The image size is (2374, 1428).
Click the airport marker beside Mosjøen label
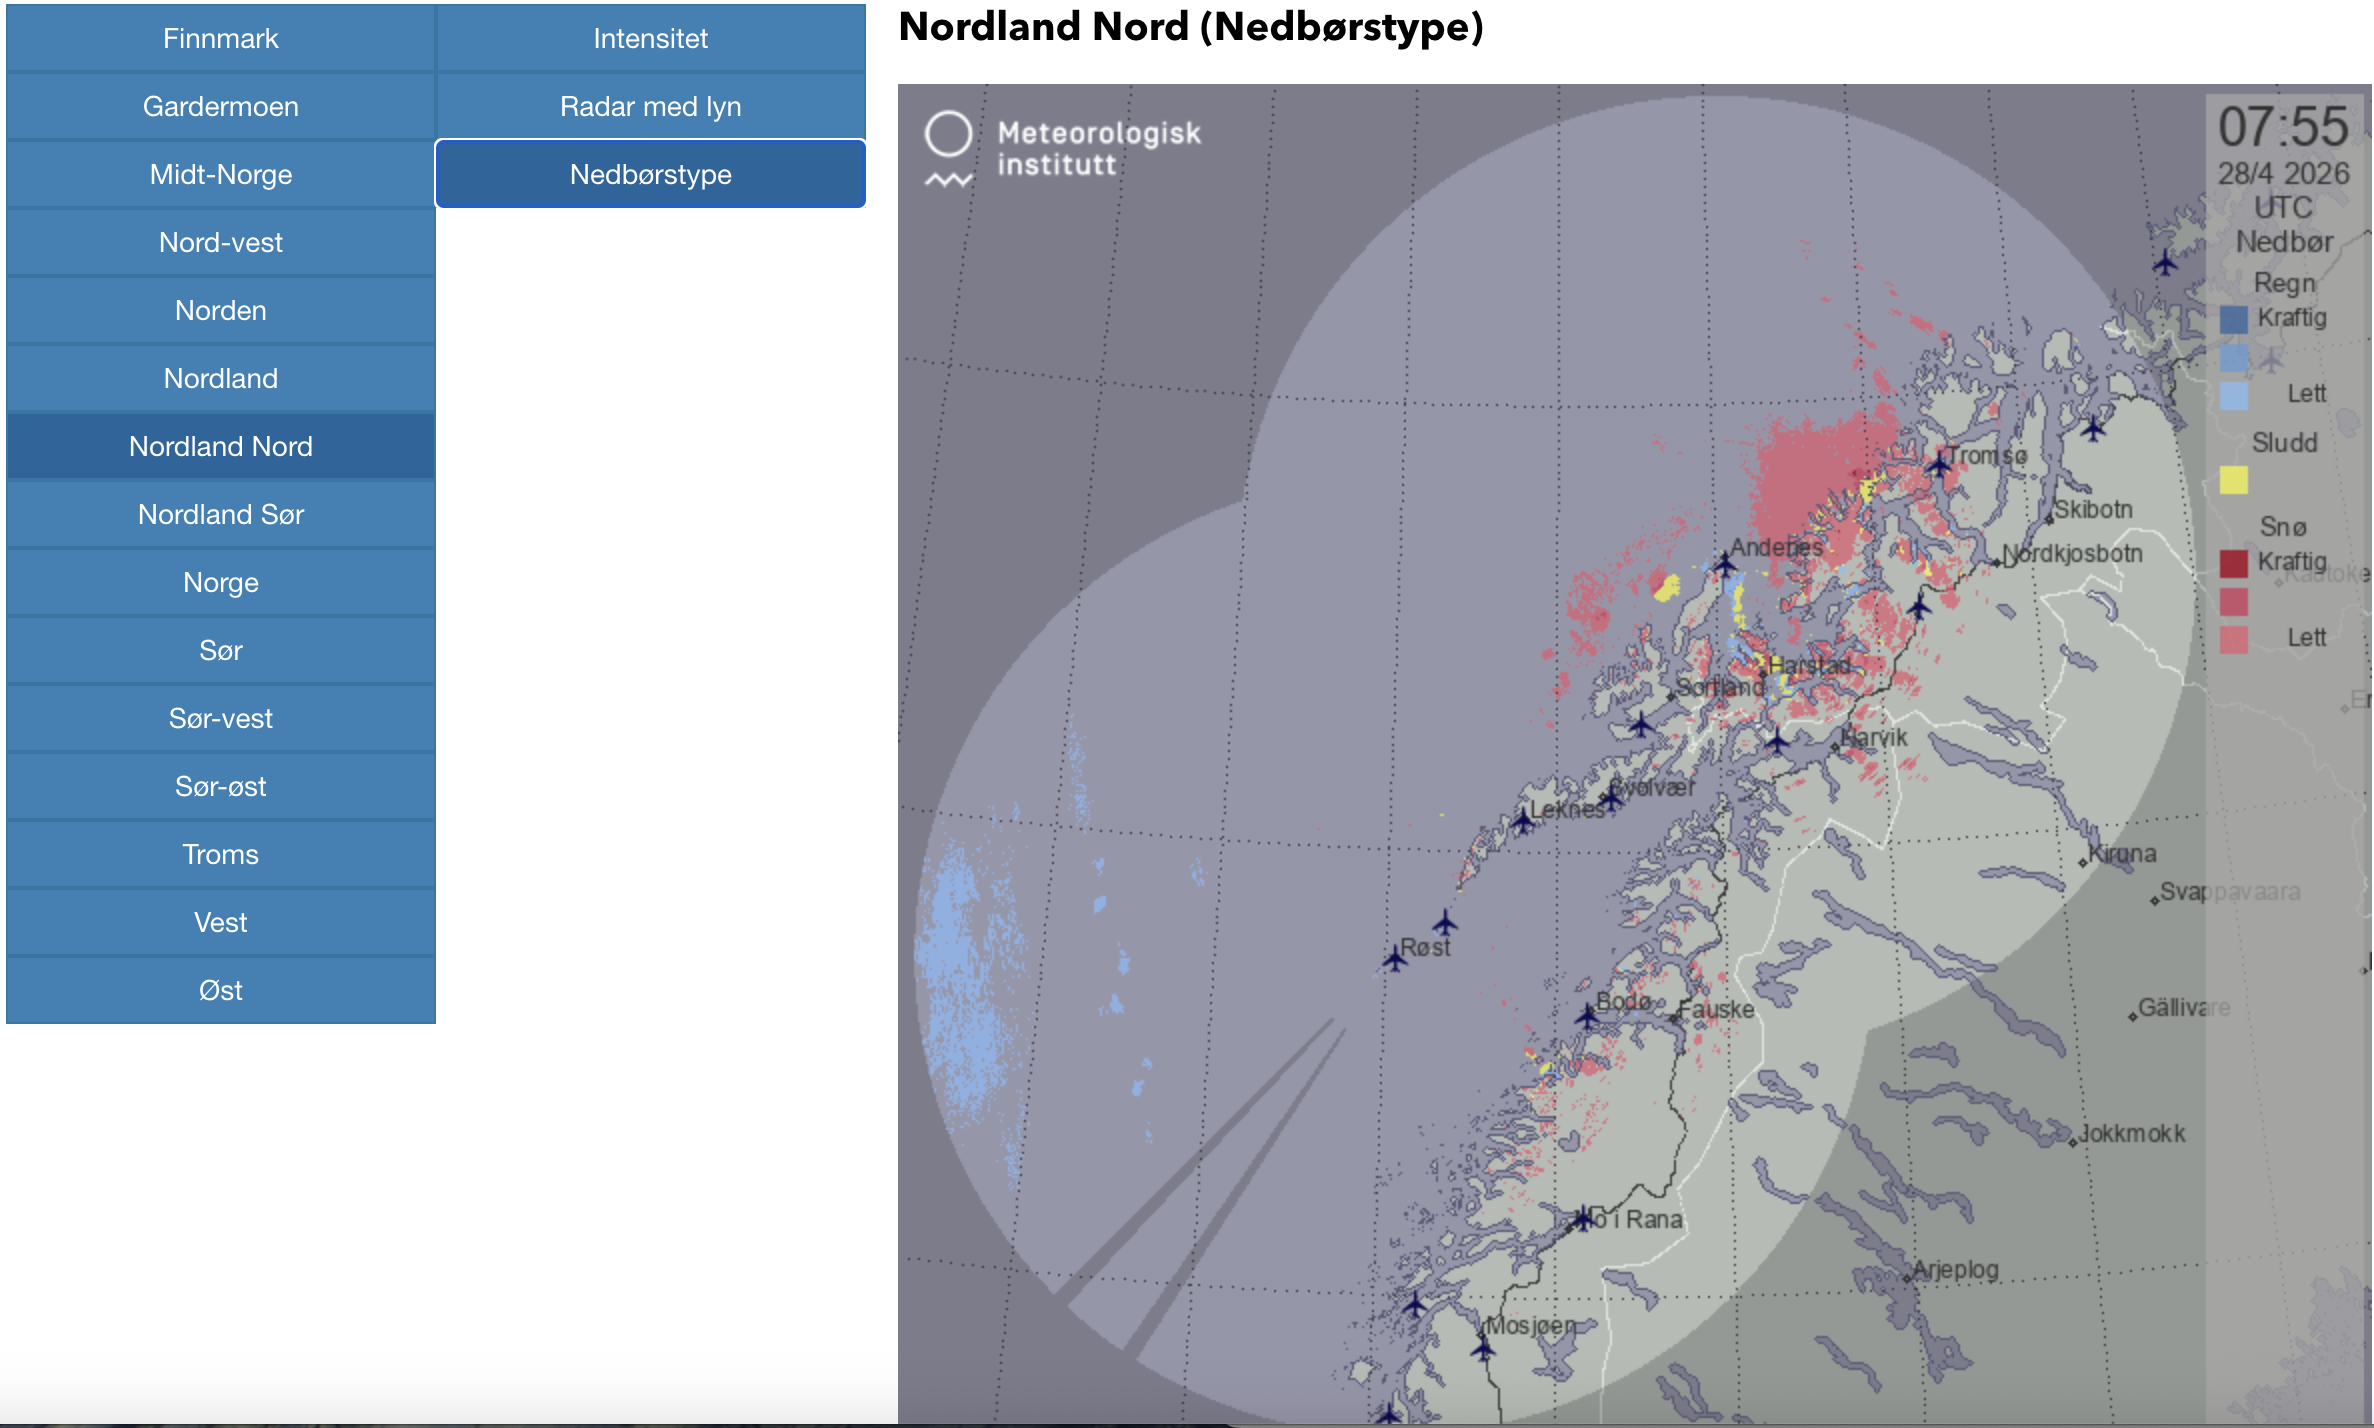pos(1483,1349)
